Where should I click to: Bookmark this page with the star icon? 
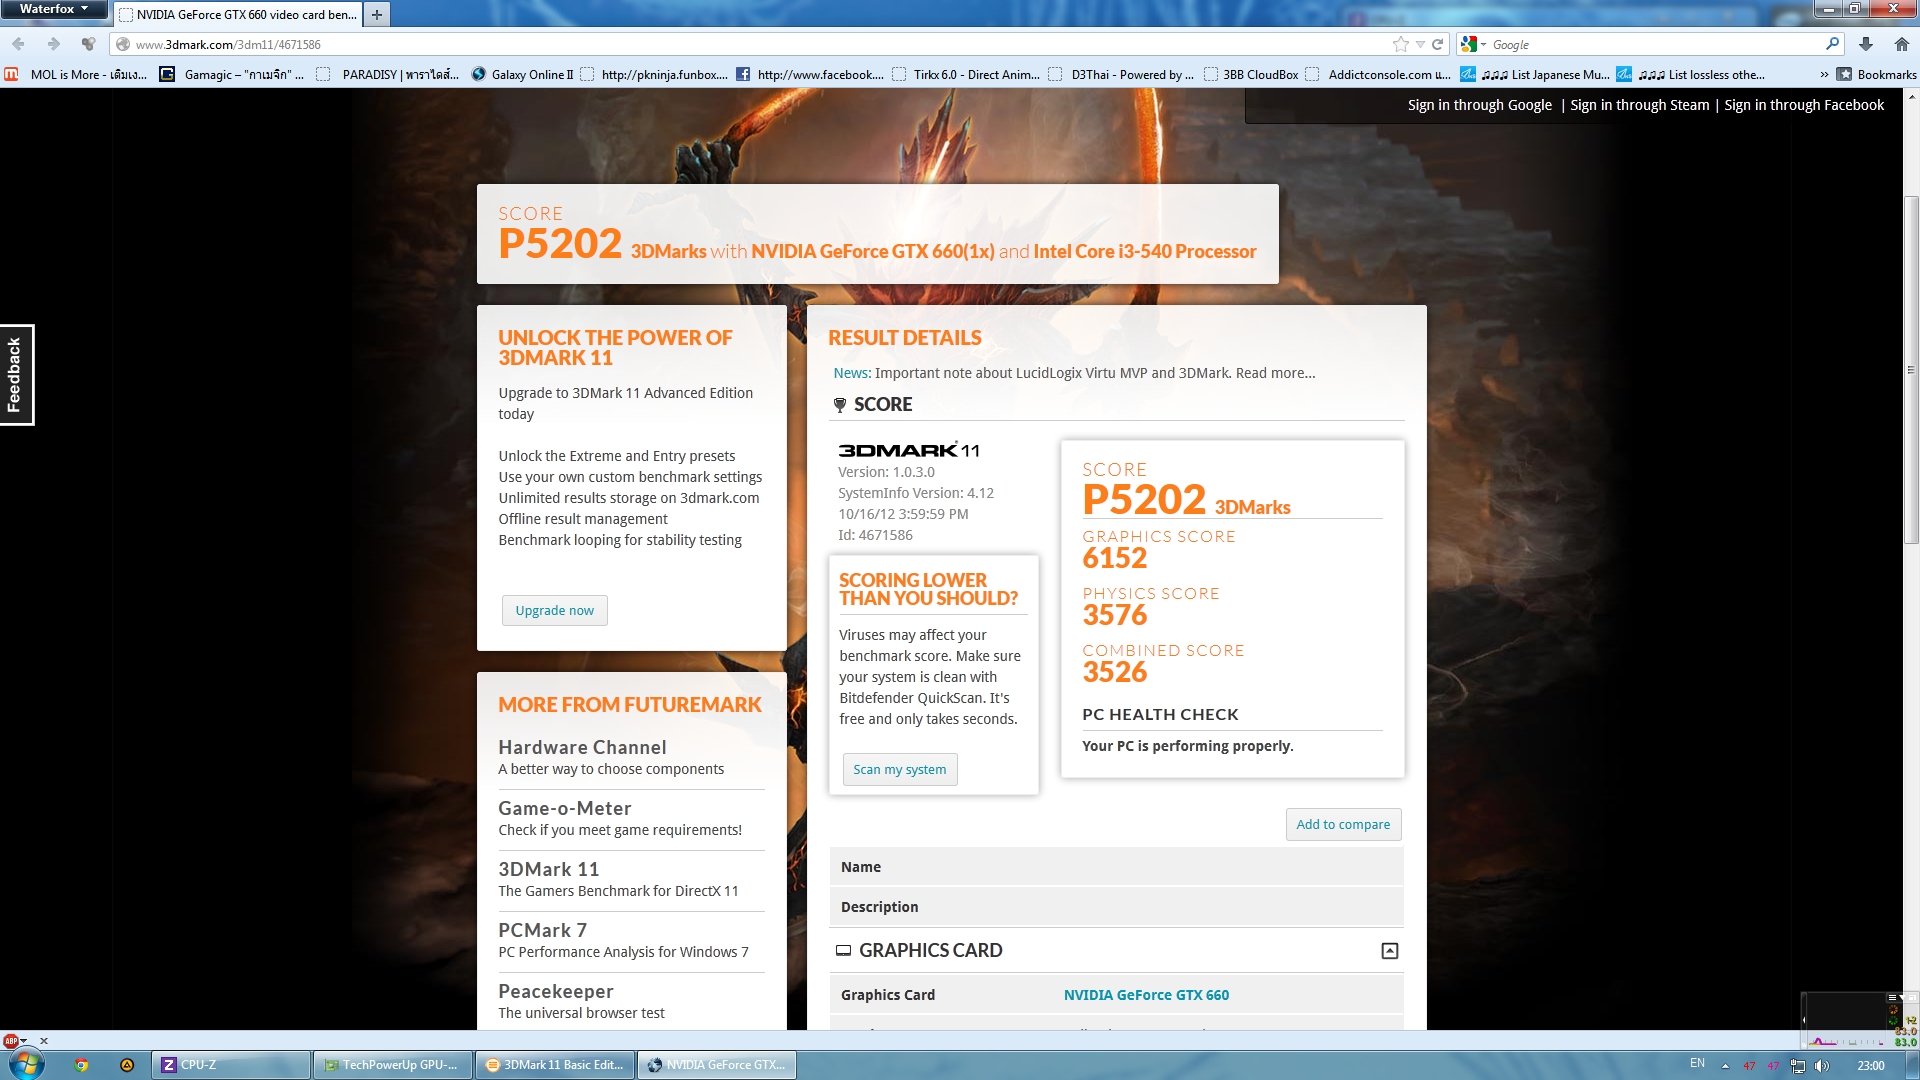[x=1400, y=44]
